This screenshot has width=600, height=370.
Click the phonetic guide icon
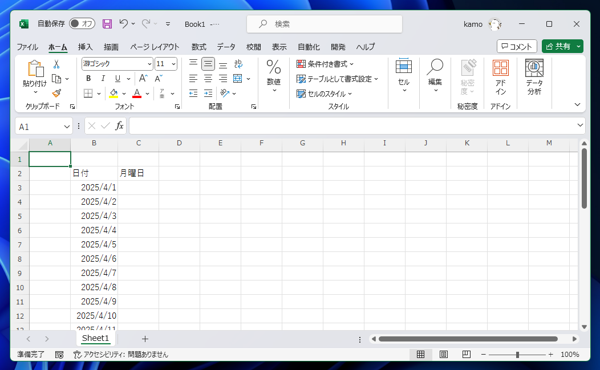pos(162,93)
